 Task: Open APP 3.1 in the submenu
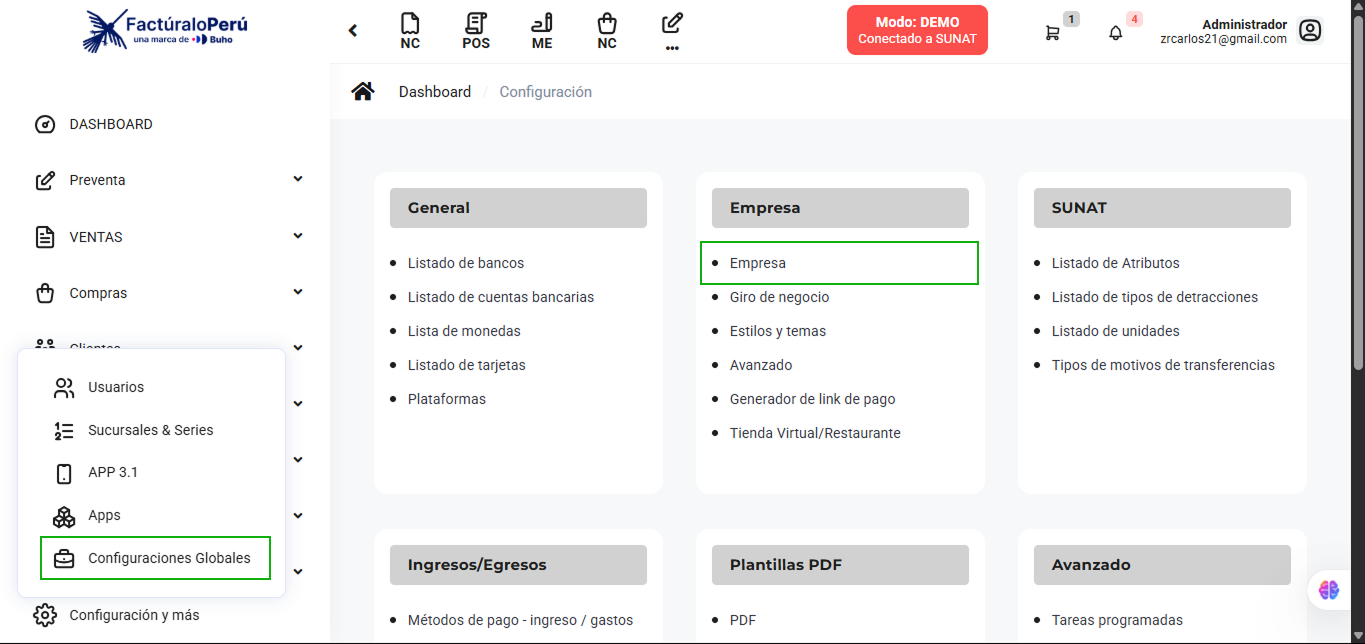tap(115, 472)
